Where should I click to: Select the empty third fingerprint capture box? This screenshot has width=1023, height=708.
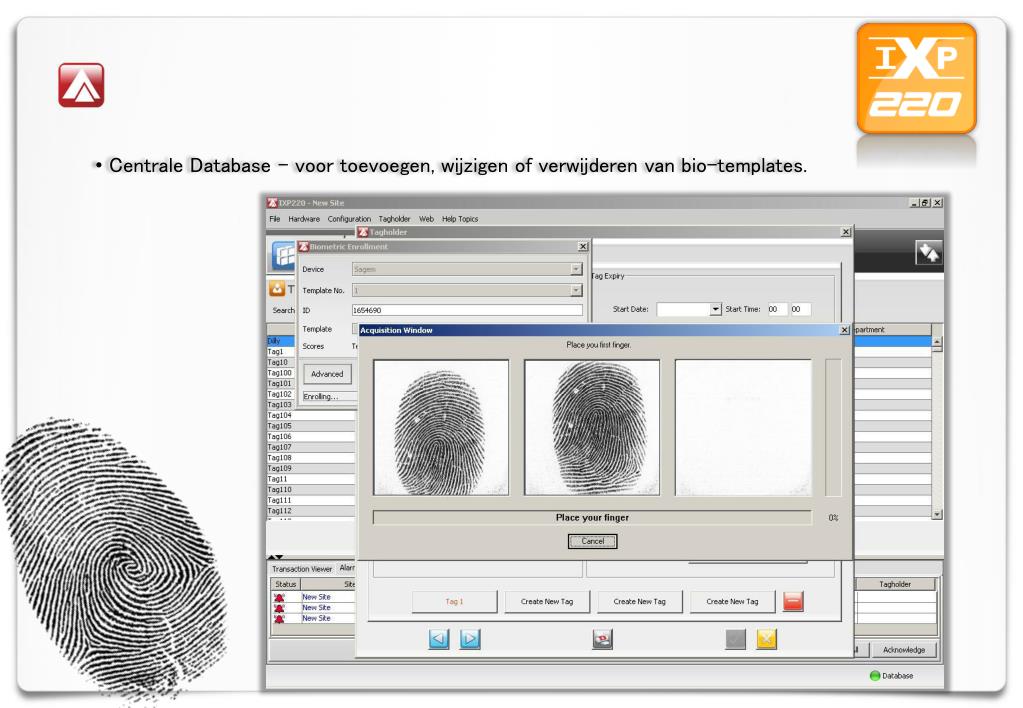click(x=743, y=427)
